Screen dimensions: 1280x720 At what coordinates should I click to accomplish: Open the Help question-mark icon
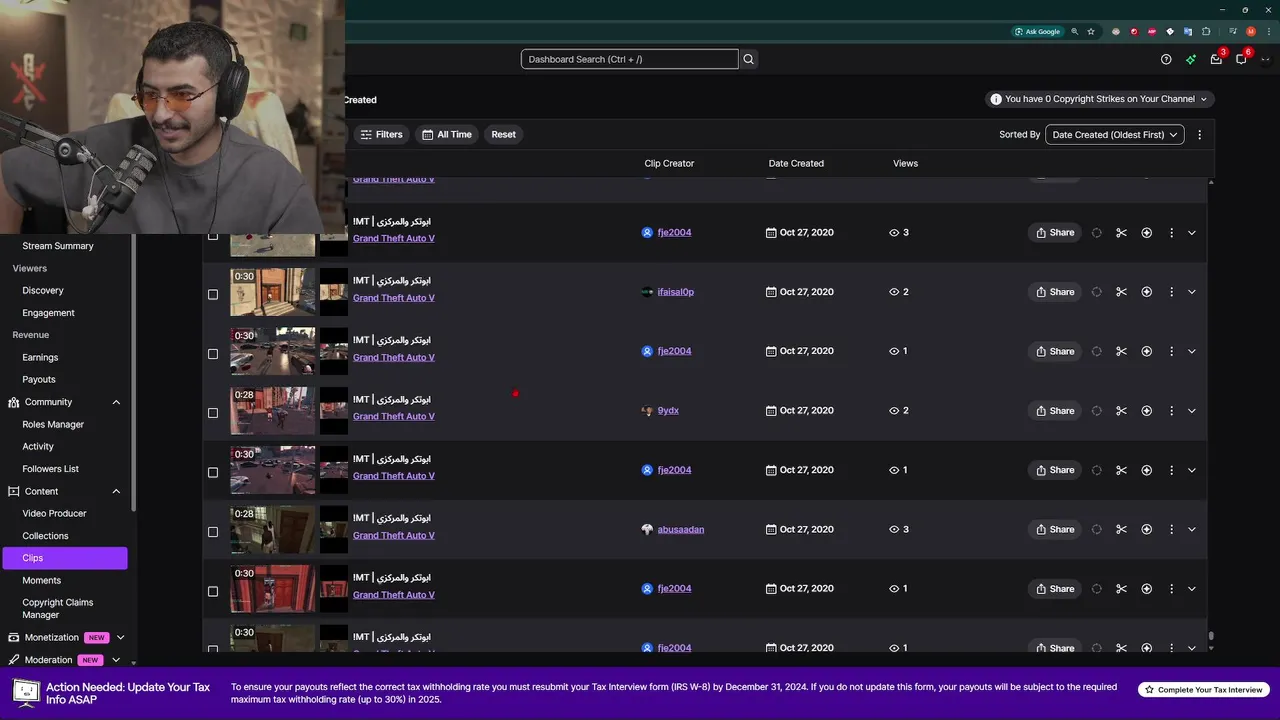1166,59
